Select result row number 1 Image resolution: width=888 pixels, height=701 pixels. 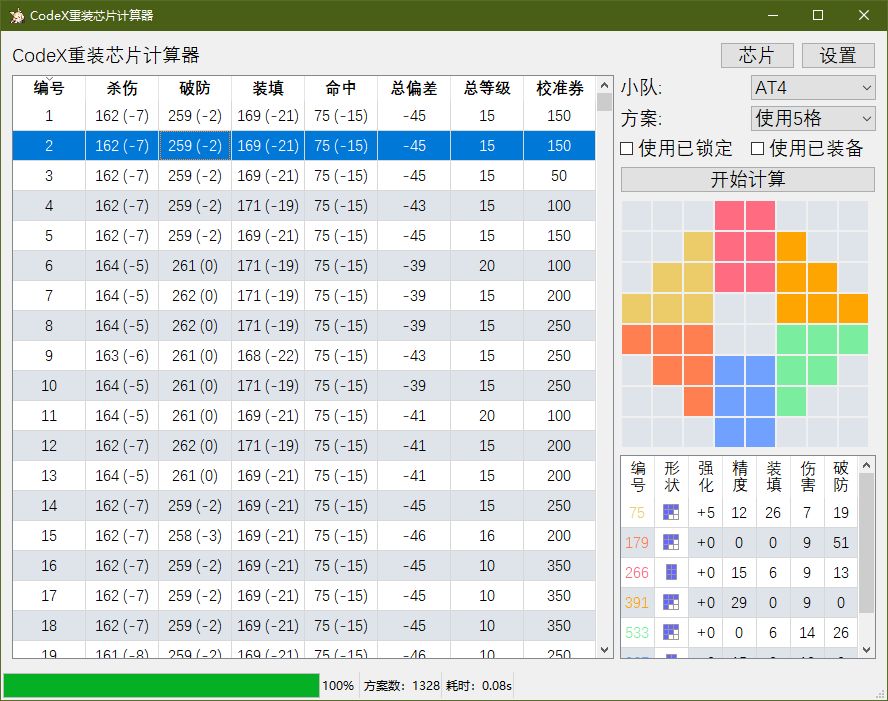pos(304,116)
